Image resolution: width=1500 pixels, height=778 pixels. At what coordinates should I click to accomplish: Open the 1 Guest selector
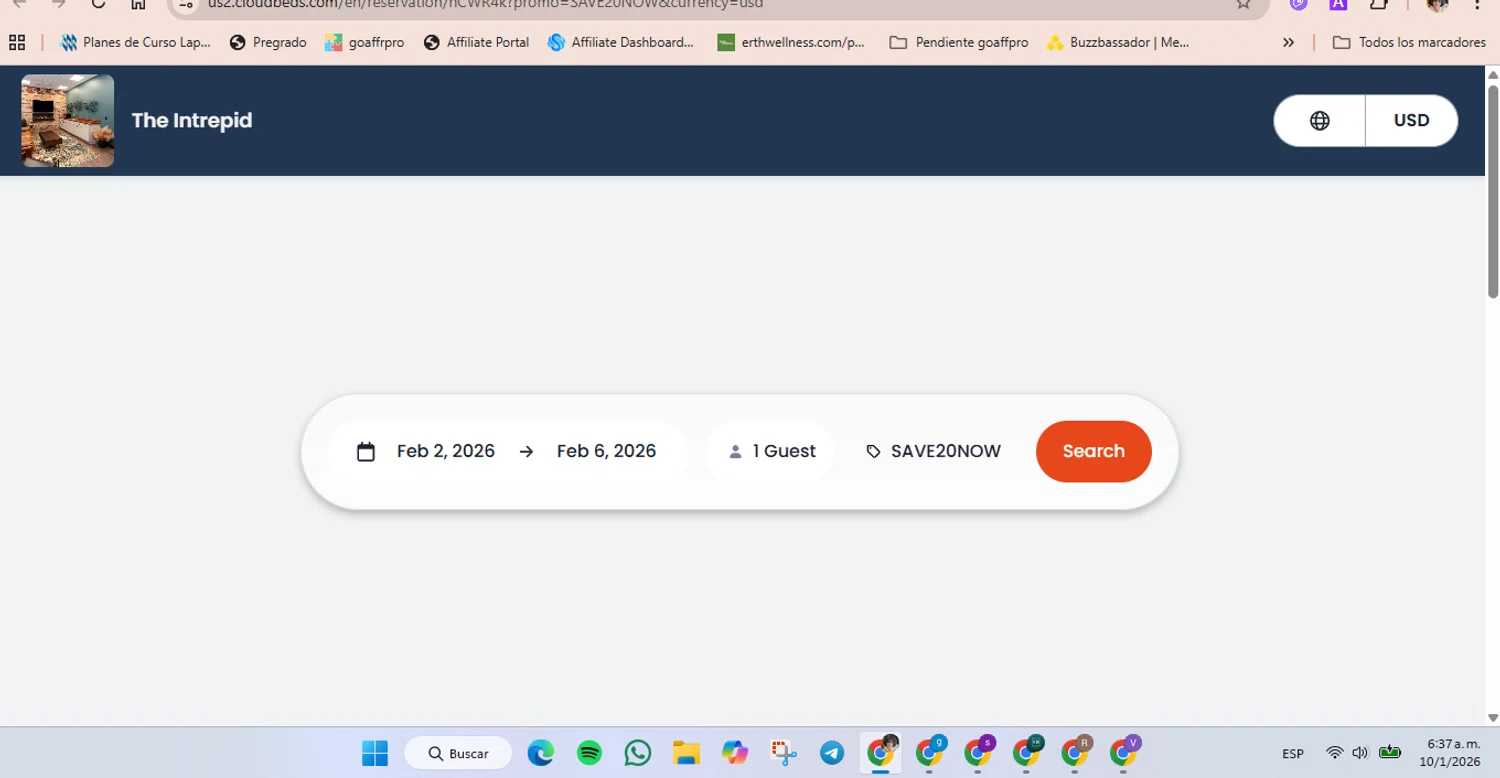pos(770,451)
